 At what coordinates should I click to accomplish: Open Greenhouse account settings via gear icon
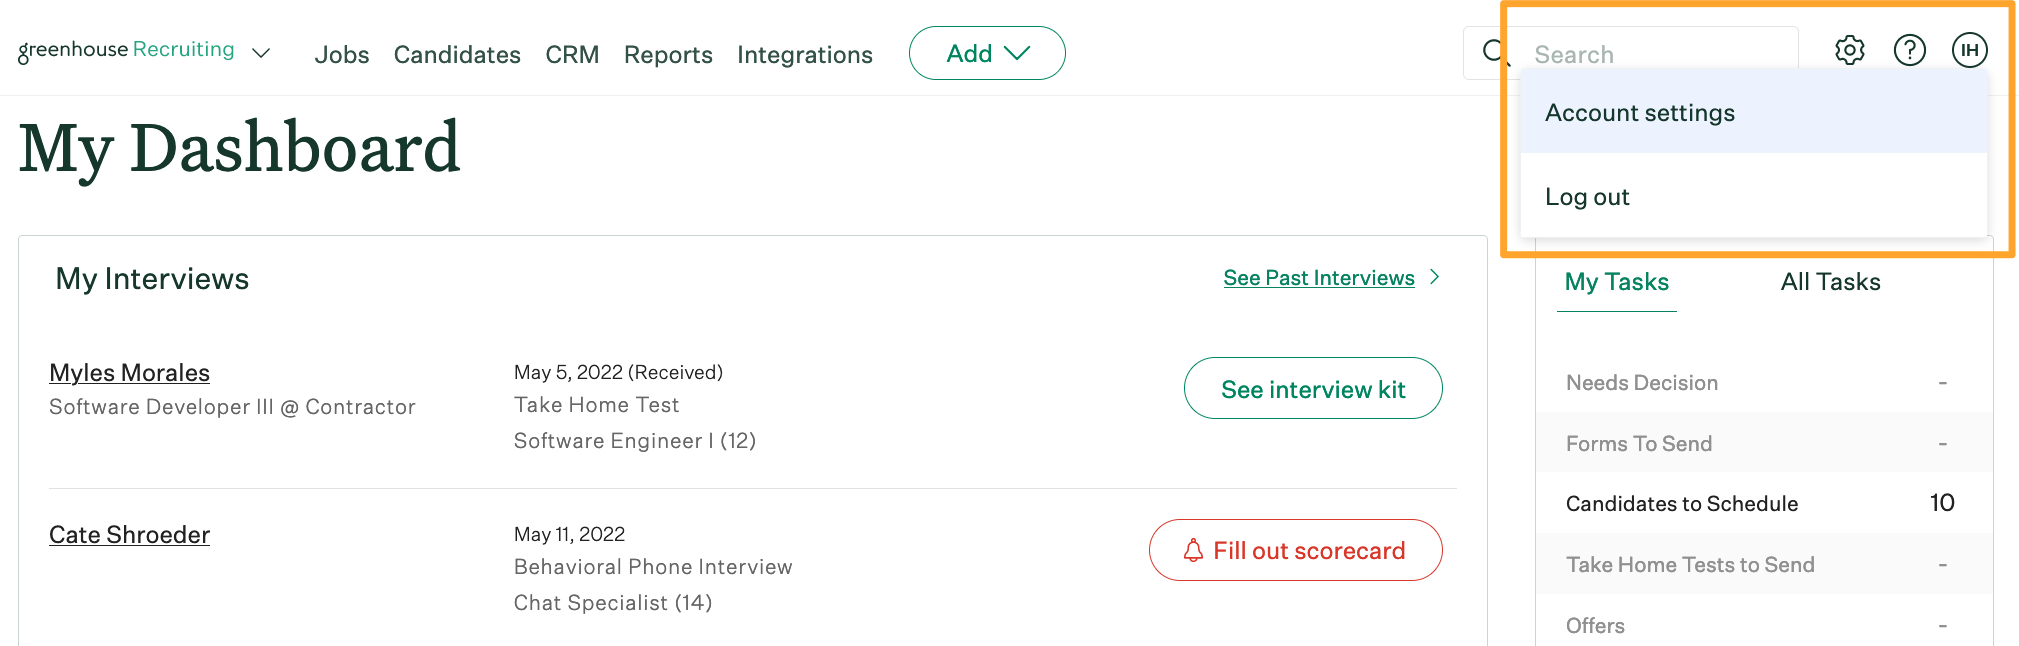pos(1849,50)
